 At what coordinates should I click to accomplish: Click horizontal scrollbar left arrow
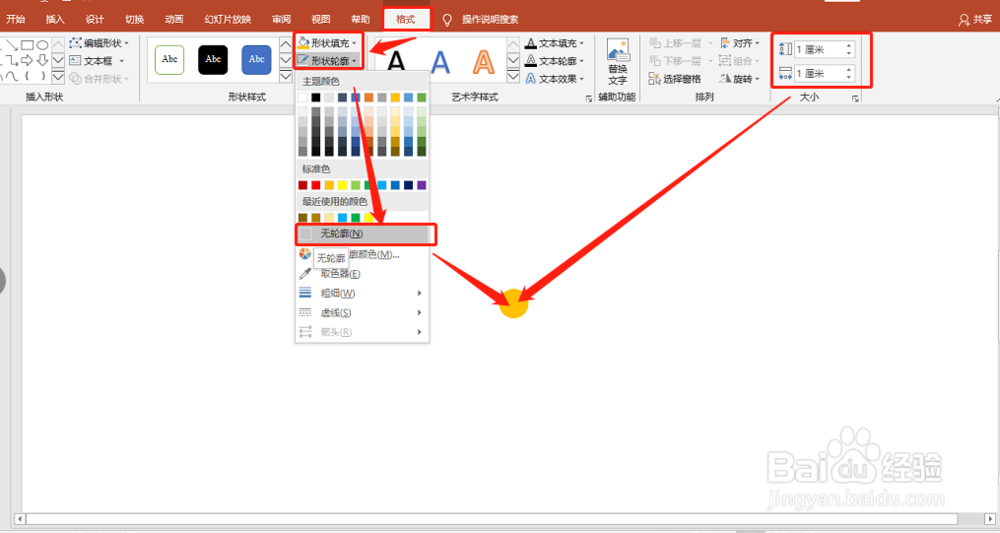pyautogui.click(x=19, y=519)
